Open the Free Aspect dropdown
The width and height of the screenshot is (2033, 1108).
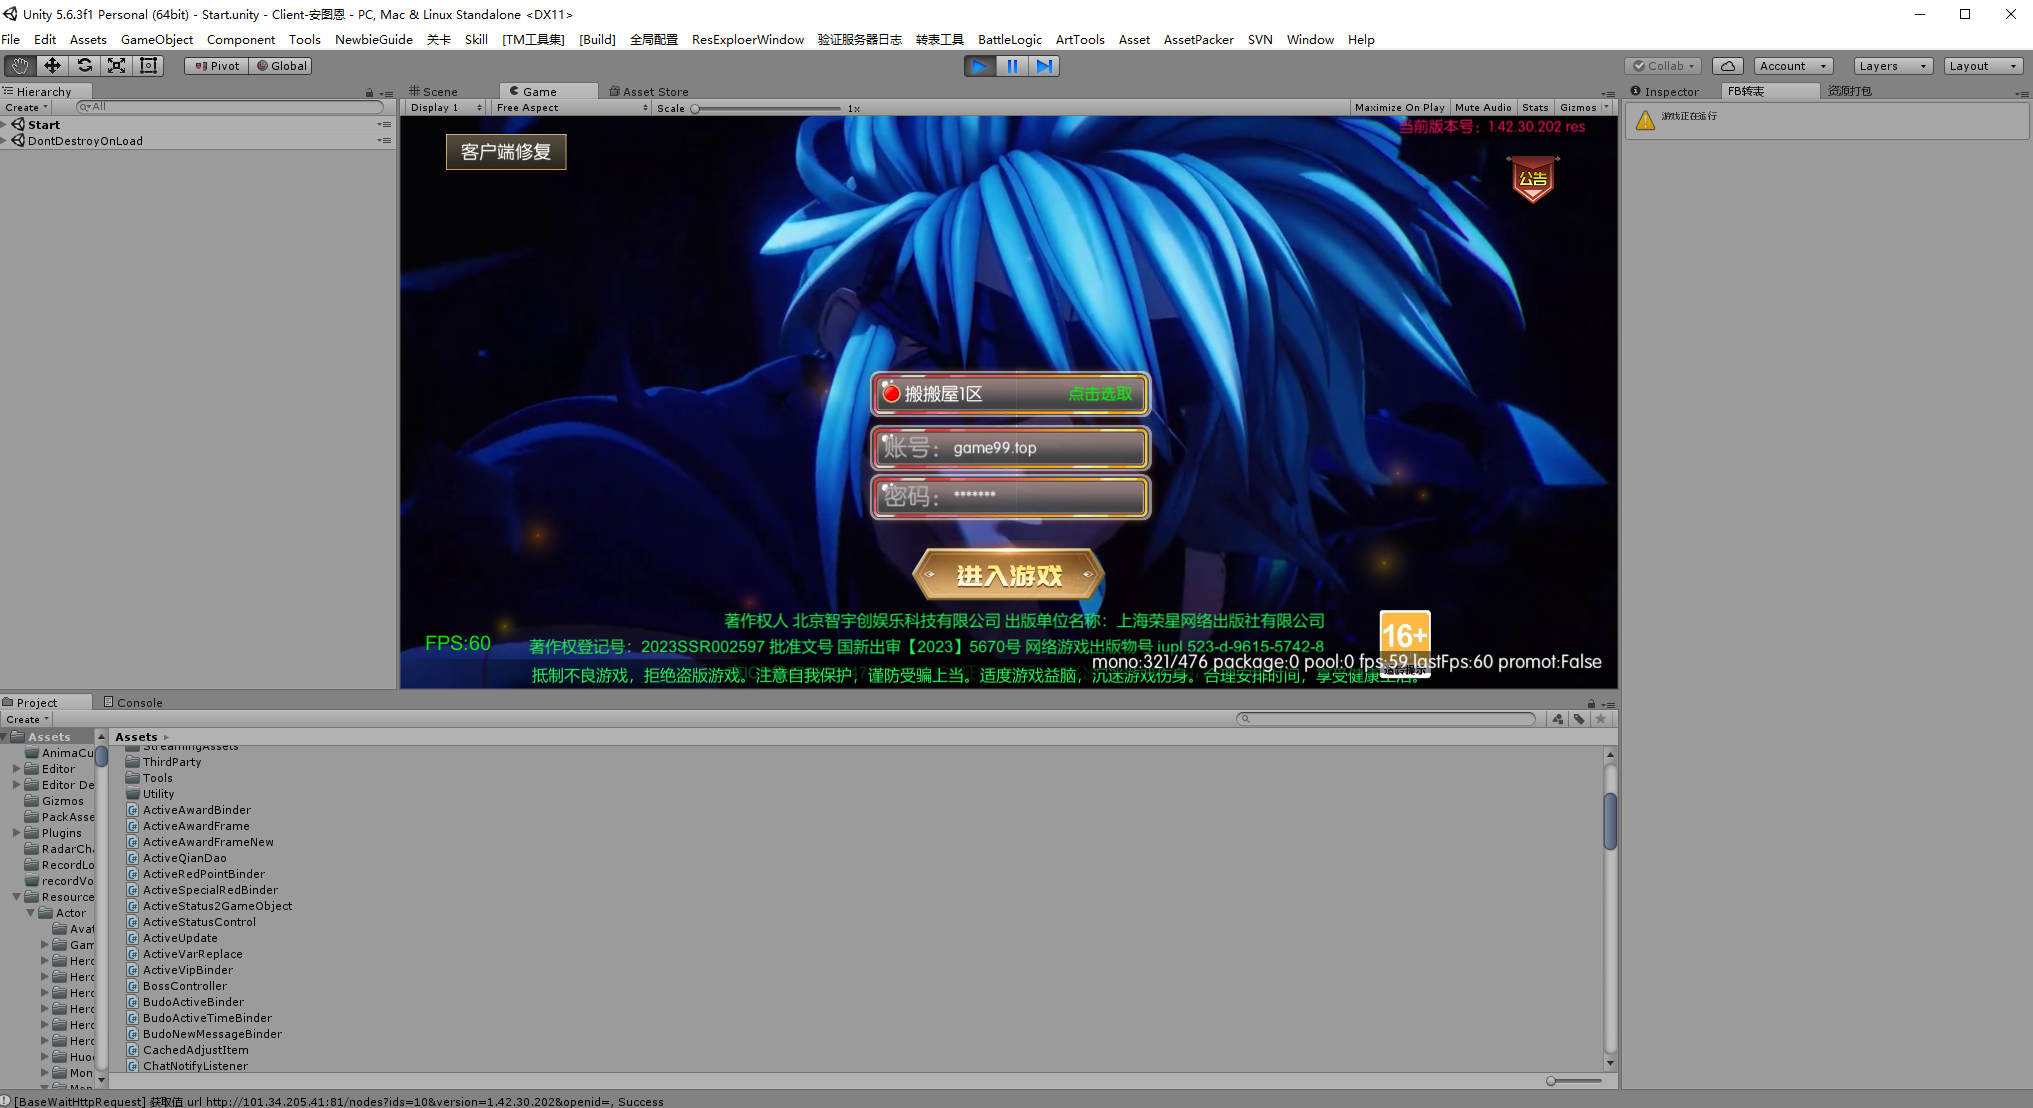click(x=571, y=108)
